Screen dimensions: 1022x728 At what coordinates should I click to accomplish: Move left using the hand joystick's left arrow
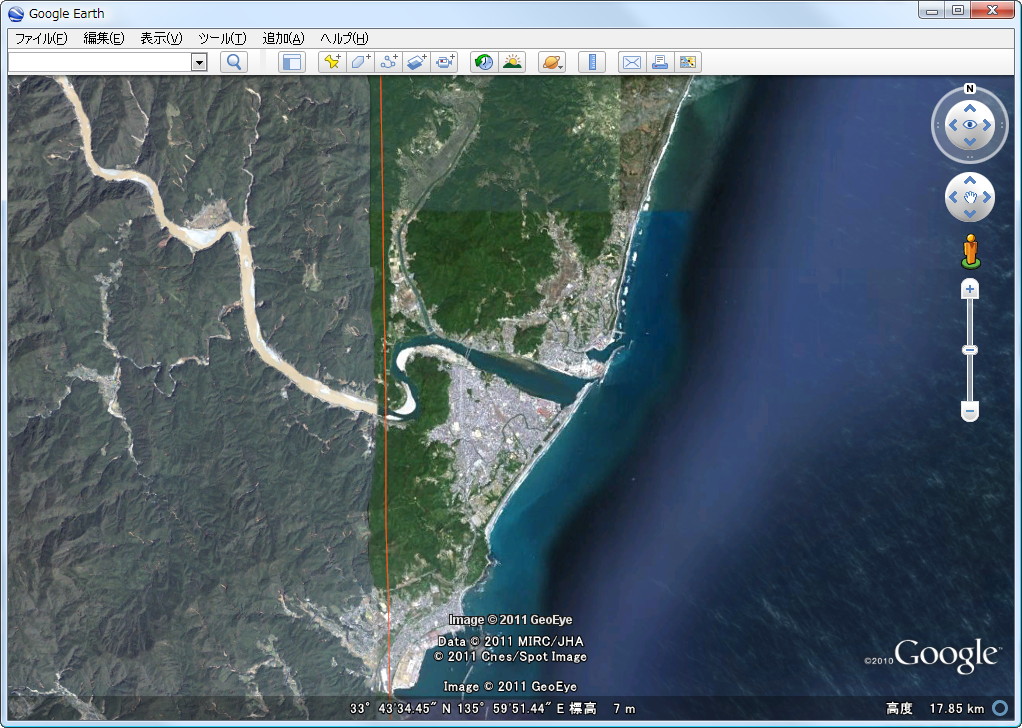coord(954,197)
